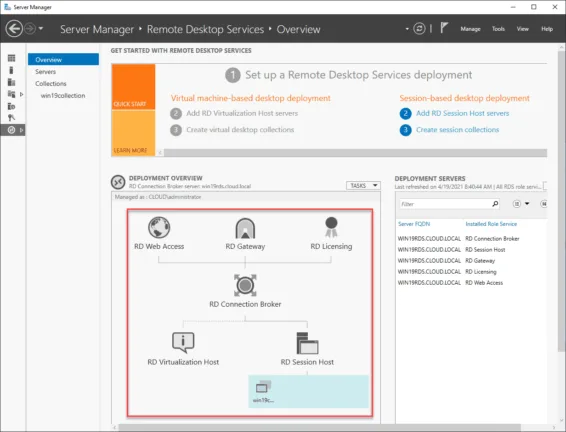The image size is (566, 432).
Task: Select Servers in navigation pane
Action: [x=45, y=71]
